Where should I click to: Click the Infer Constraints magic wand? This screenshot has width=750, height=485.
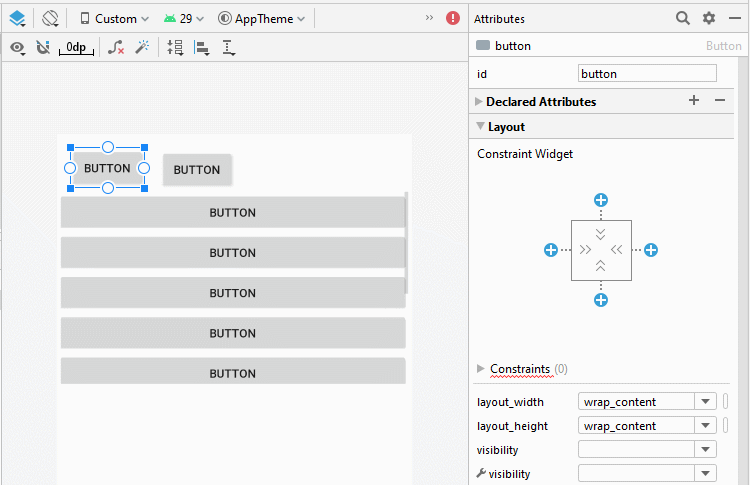142,47
